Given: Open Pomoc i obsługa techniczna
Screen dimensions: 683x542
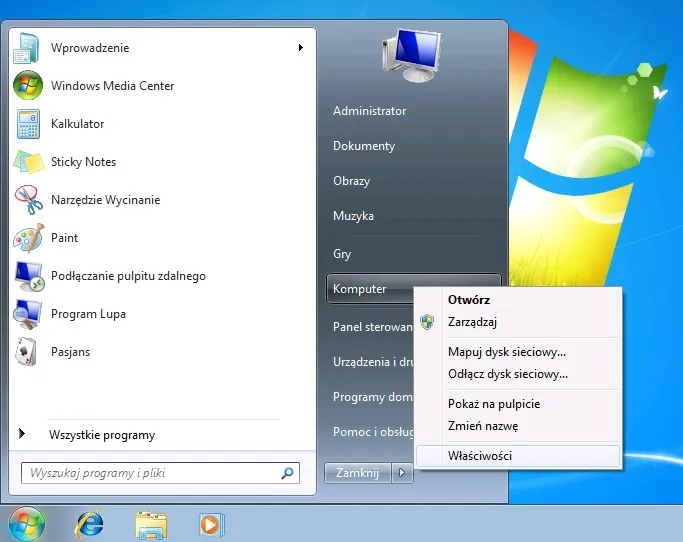Looking at the screenshot, I should [373, 432].
